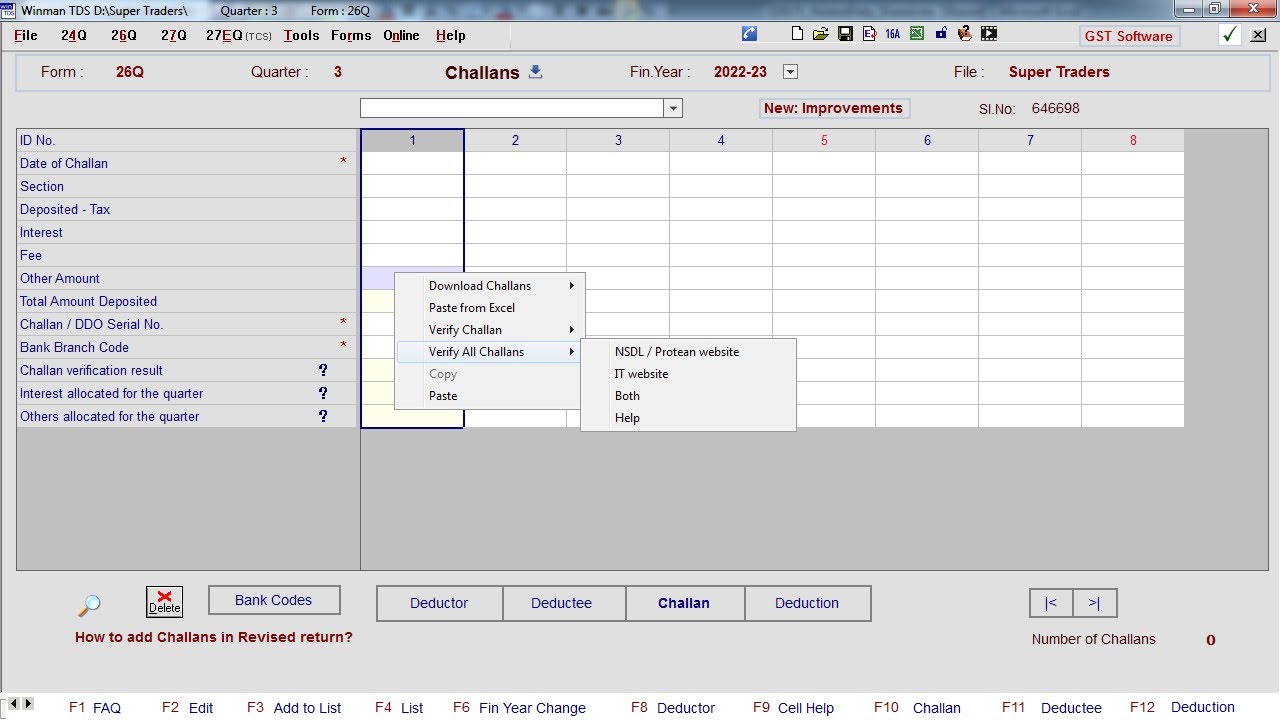Switch to the Deductor tab
This screenshot has width=1280, height=720.
pyautogui.click(x=439, y=603)
